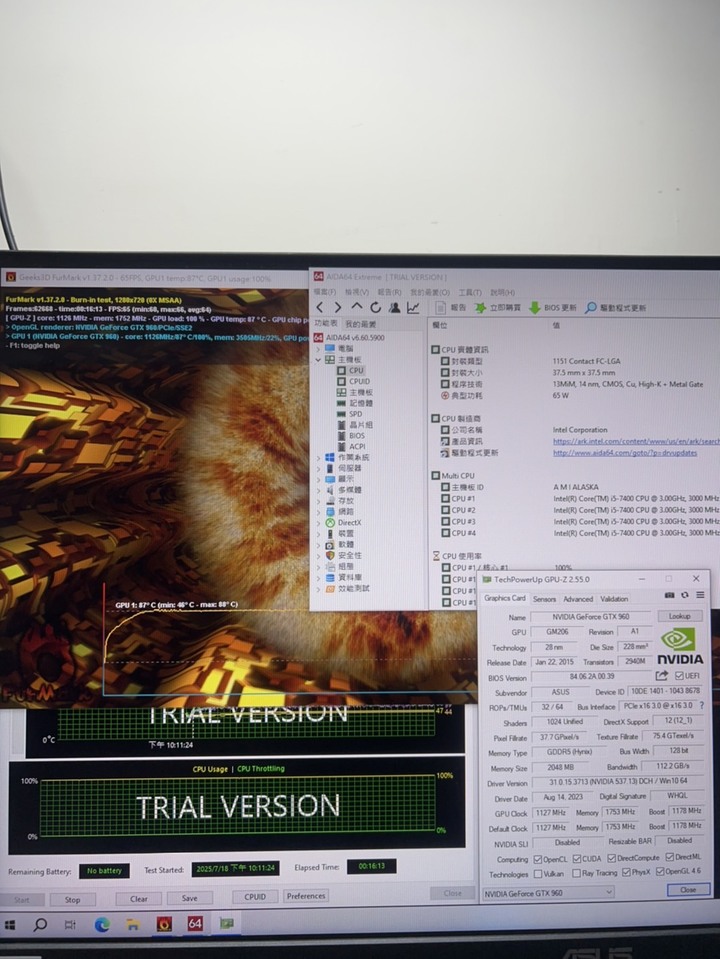Toggle OpenGL 4.6 checkbox in GPU-Z

click(660, 872)
